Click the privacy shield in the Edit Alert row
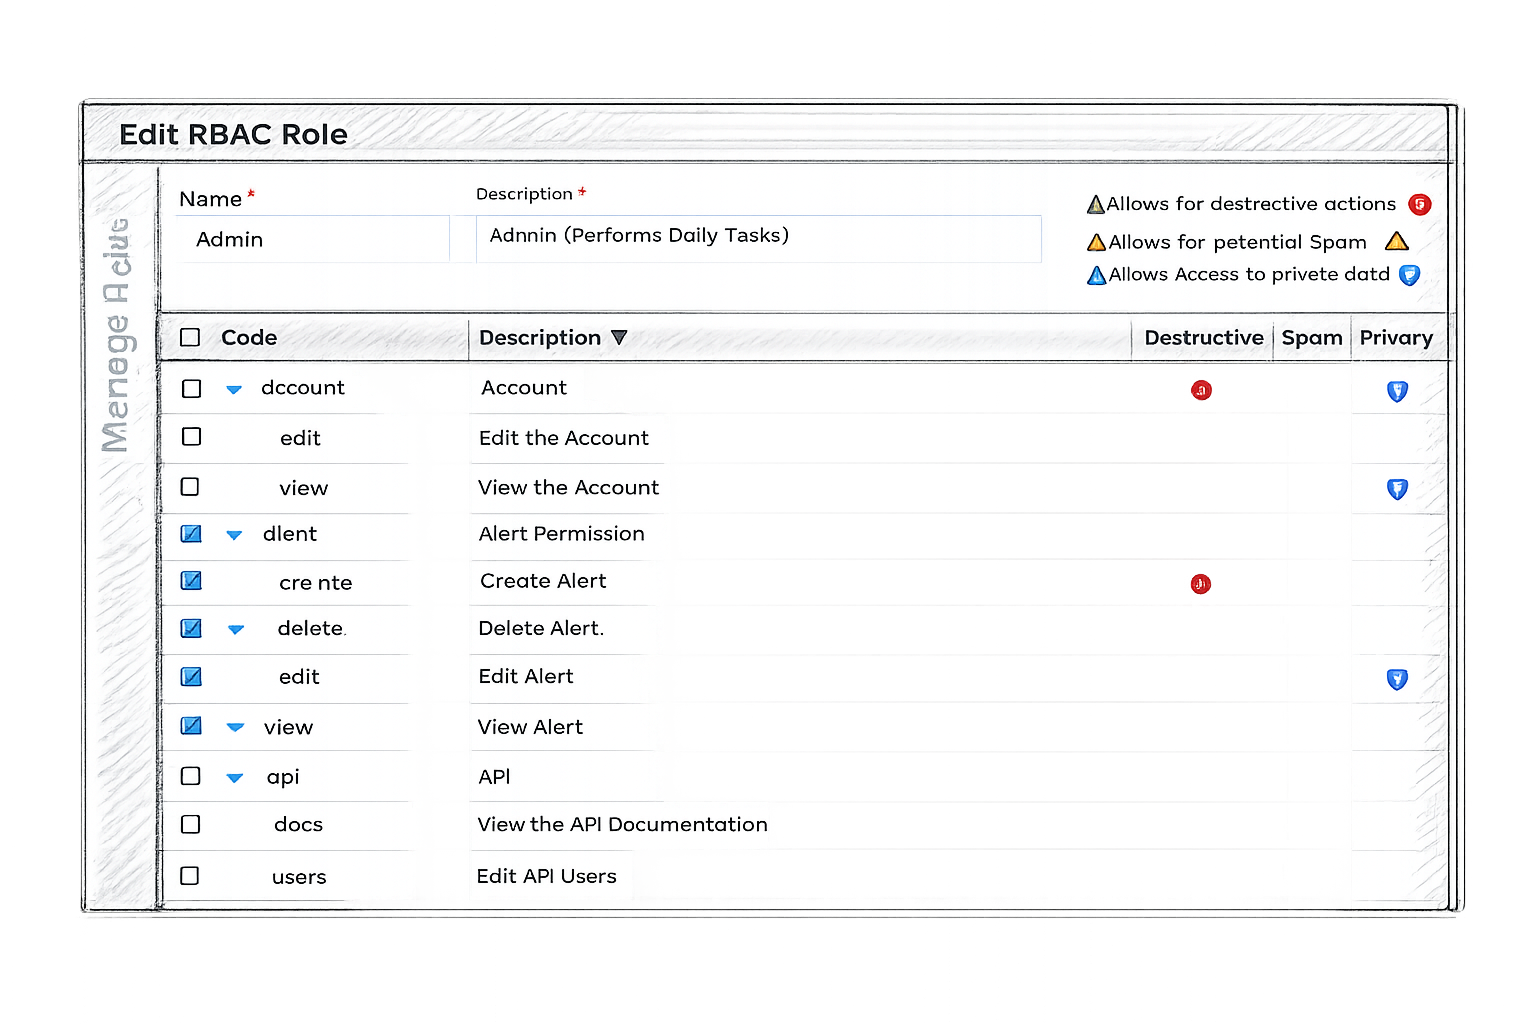The image size is (1536, 1024). click(1397, 680)
